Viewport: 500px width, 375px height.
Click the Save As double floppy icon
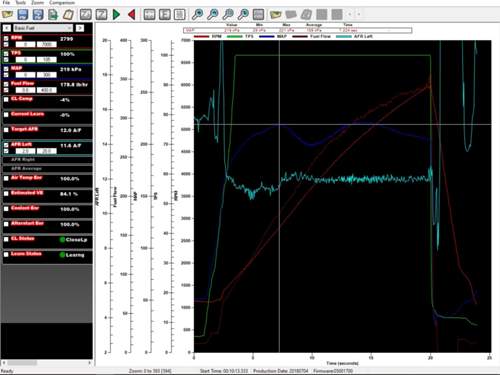click(38, 14)
